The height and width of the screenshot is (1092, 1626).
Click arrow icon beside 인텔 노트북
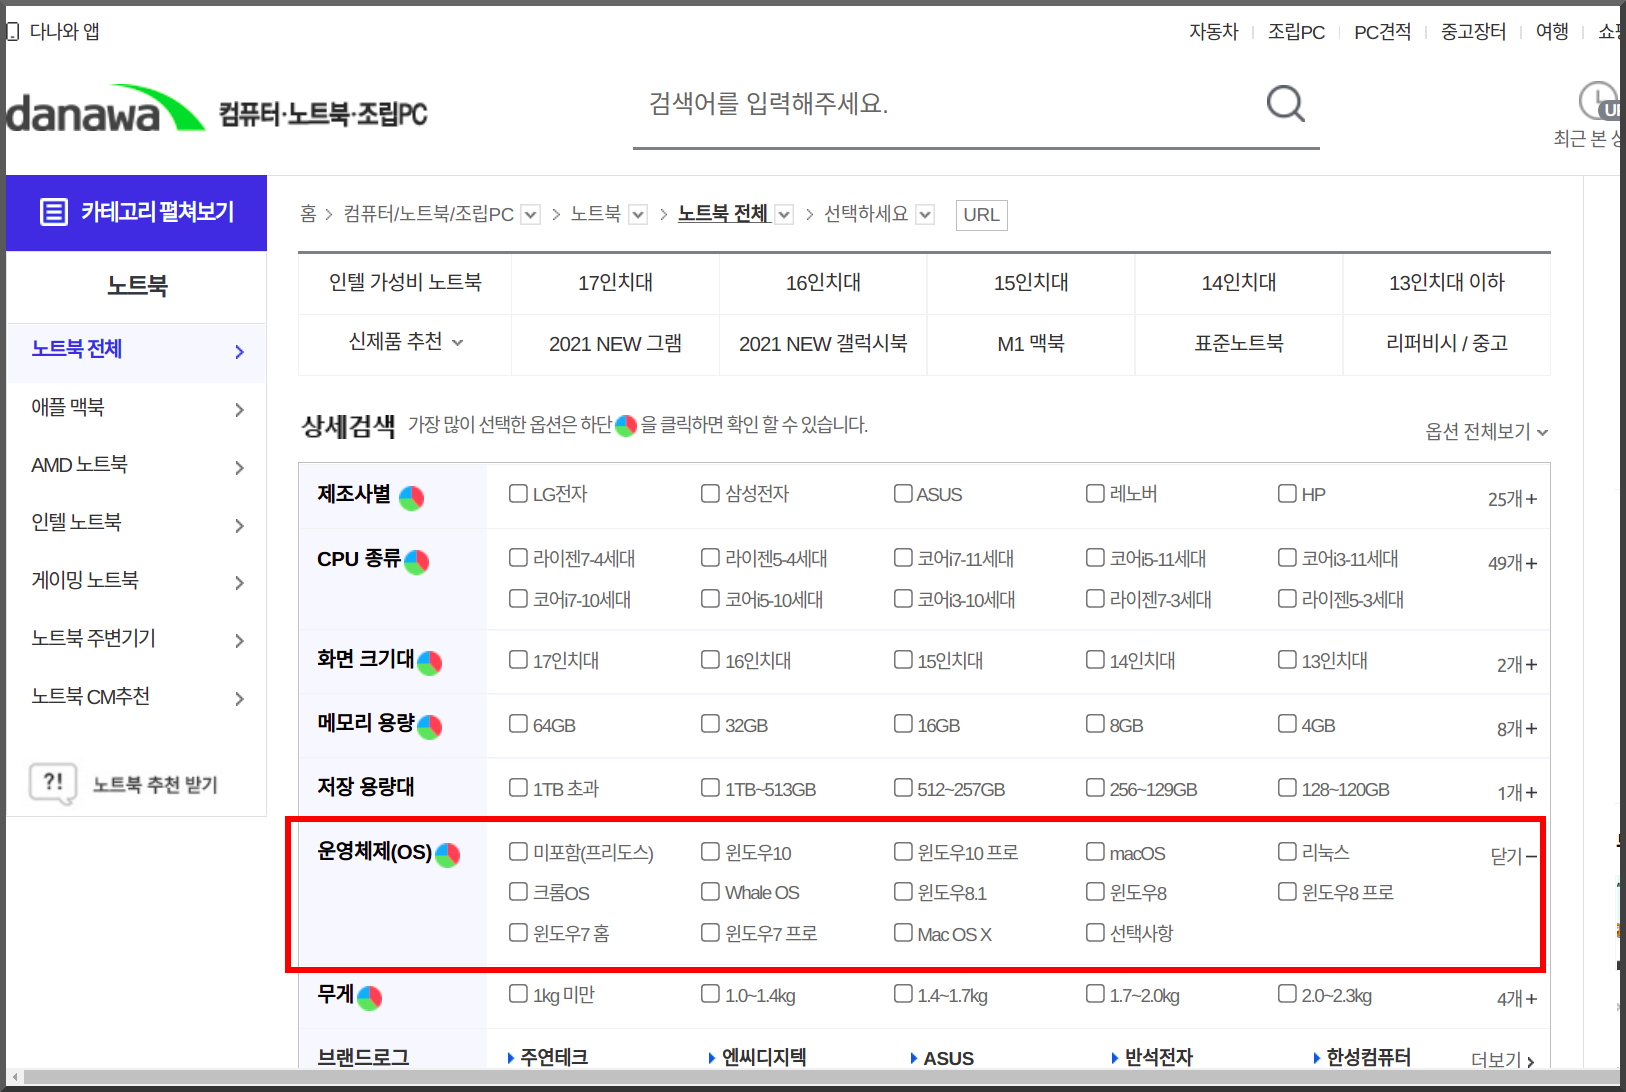point(239,525)
